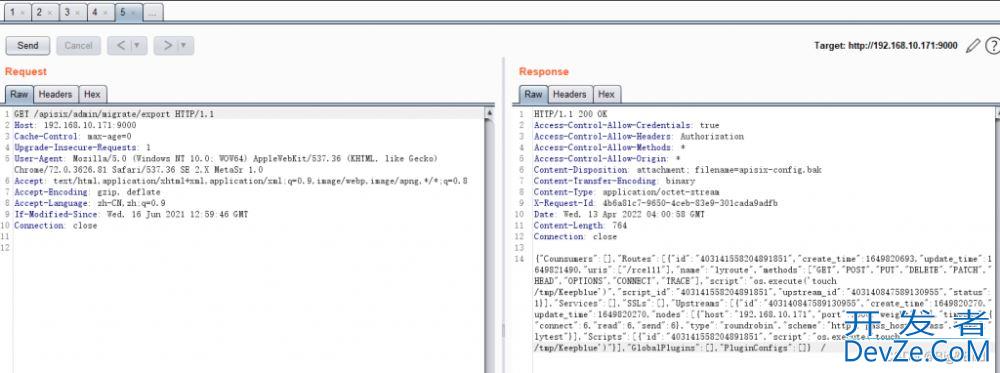Click the Cache-Control: max-age=0 line
The image size is (1000, 373).
coord(73,136)
